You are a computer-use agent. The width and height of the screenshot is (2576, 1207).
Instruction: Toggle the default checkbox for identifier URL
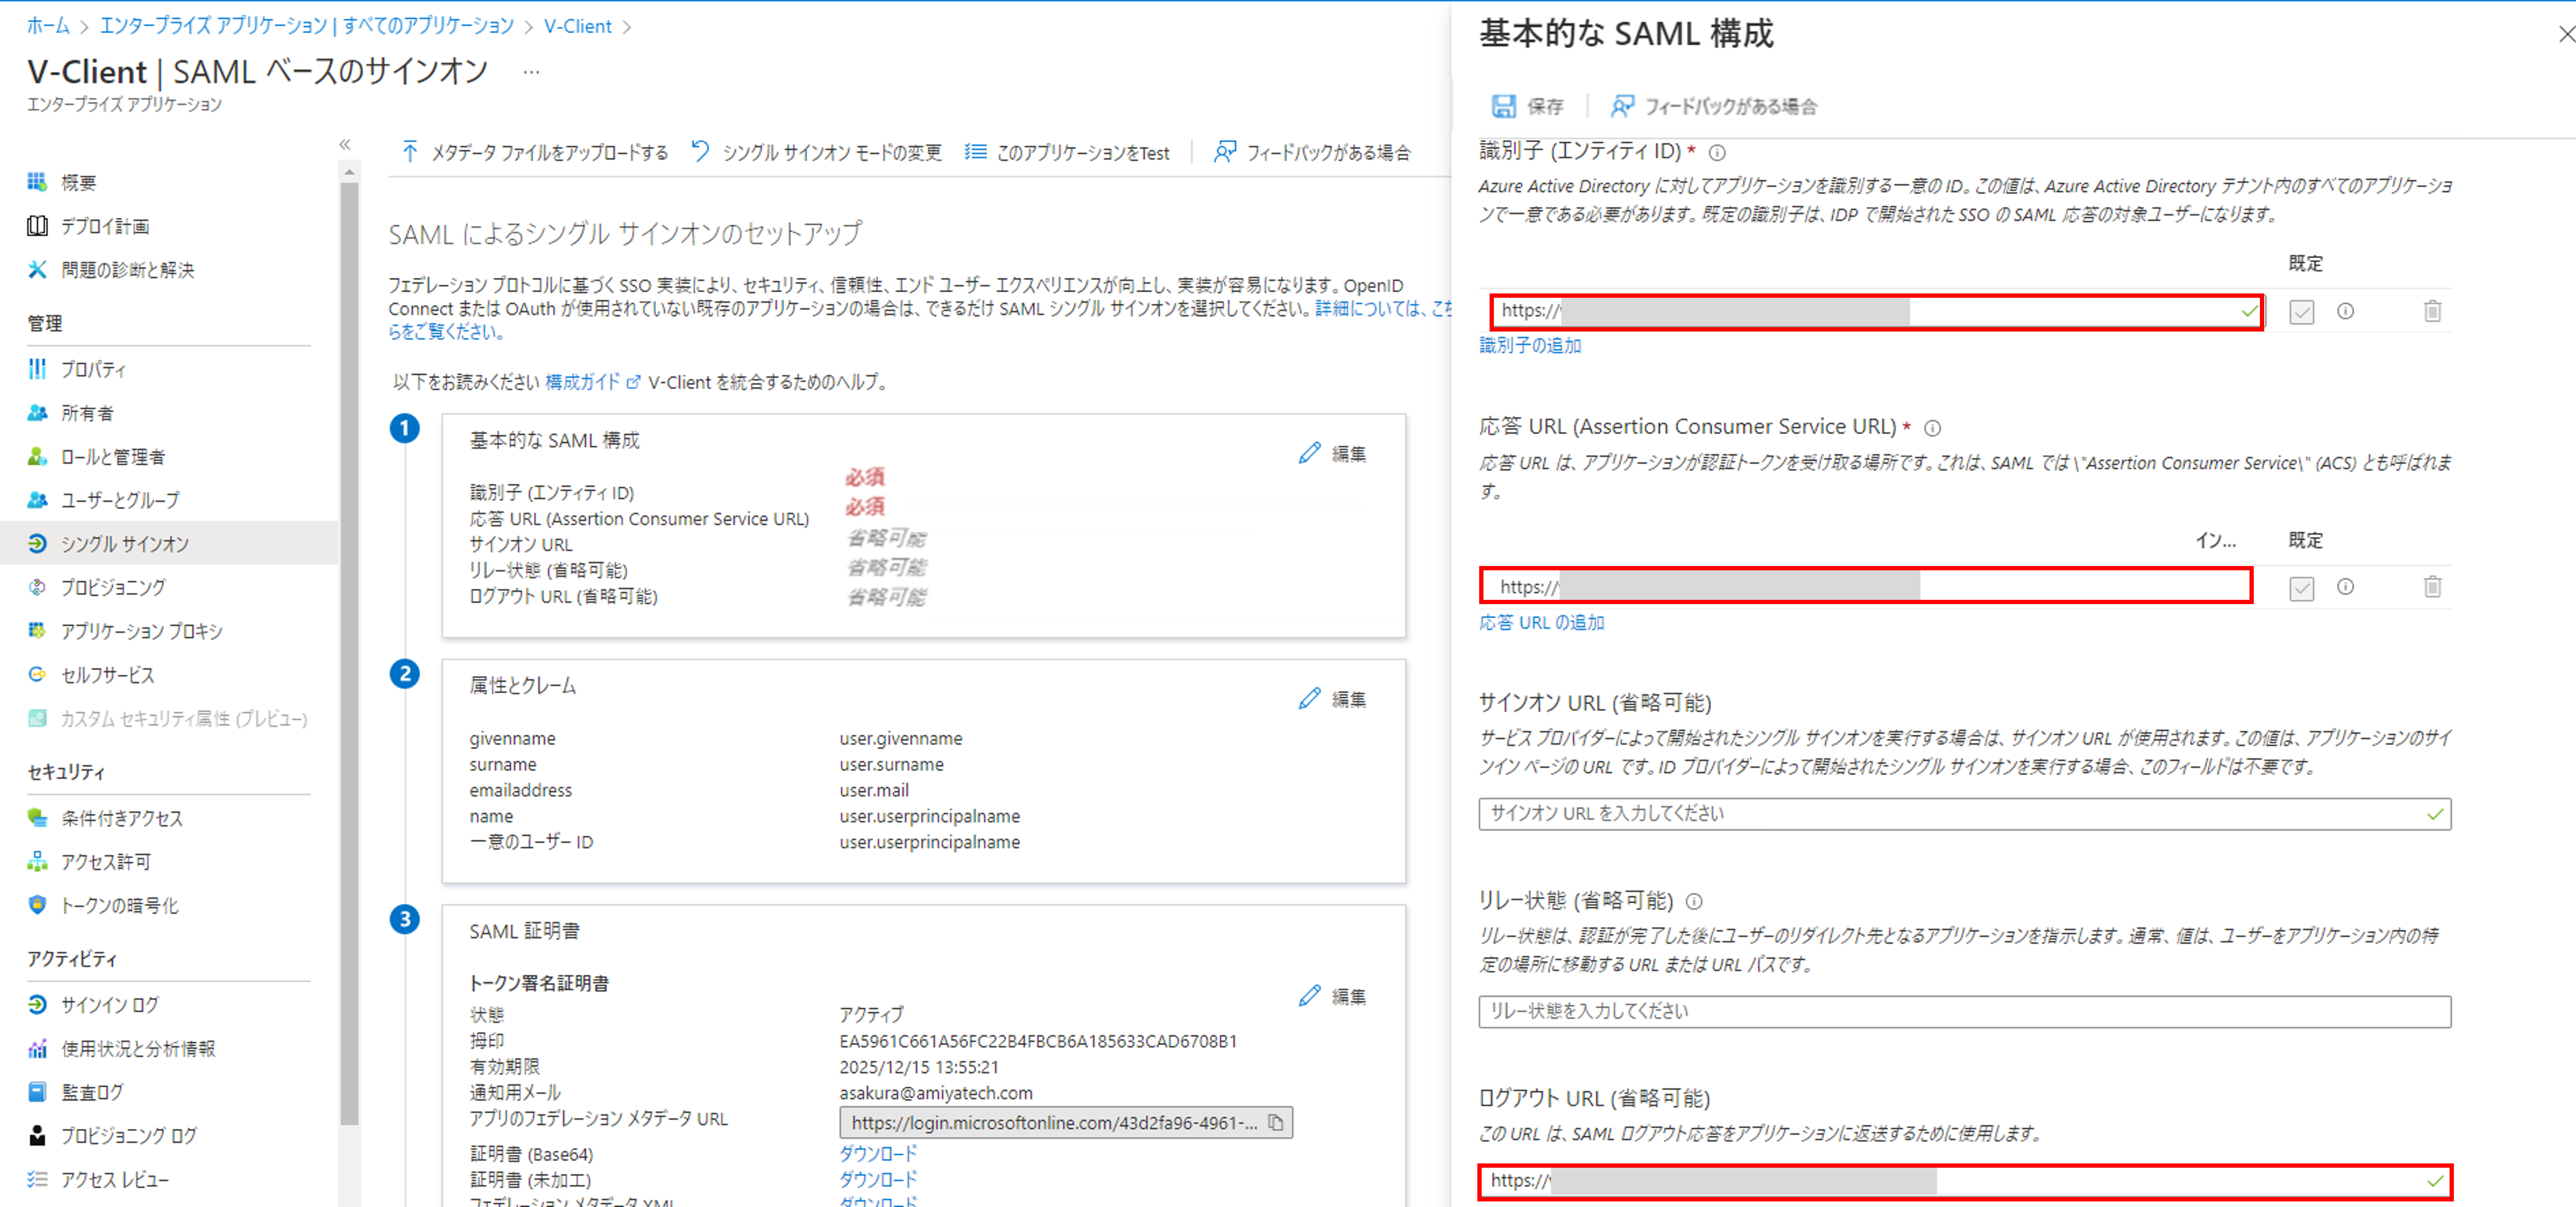pos(2301,312)
